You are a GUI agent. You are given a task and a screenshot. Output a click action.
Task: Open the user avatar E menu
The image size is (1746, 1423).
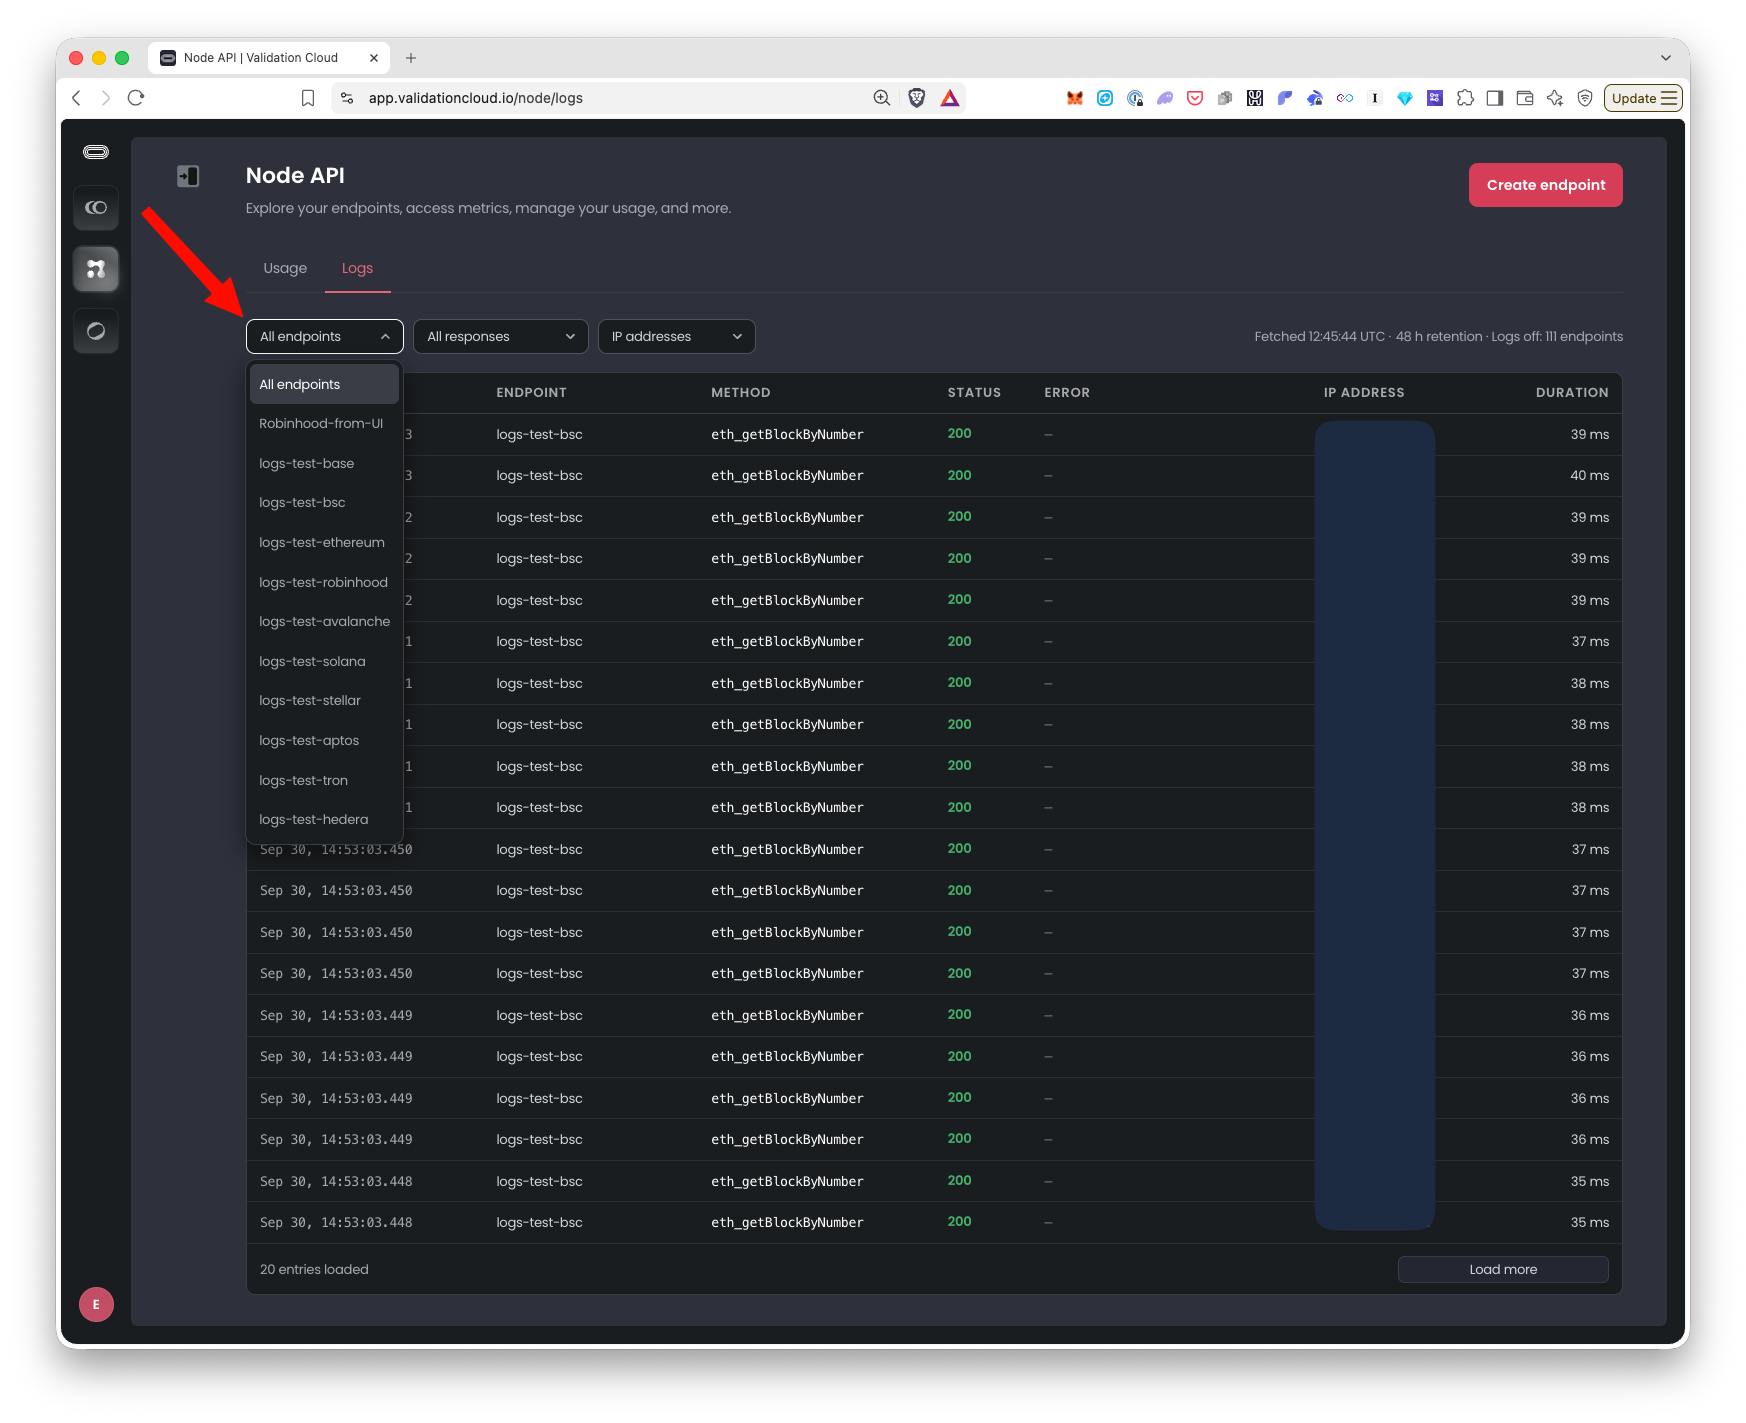(x=96, y=1304)
